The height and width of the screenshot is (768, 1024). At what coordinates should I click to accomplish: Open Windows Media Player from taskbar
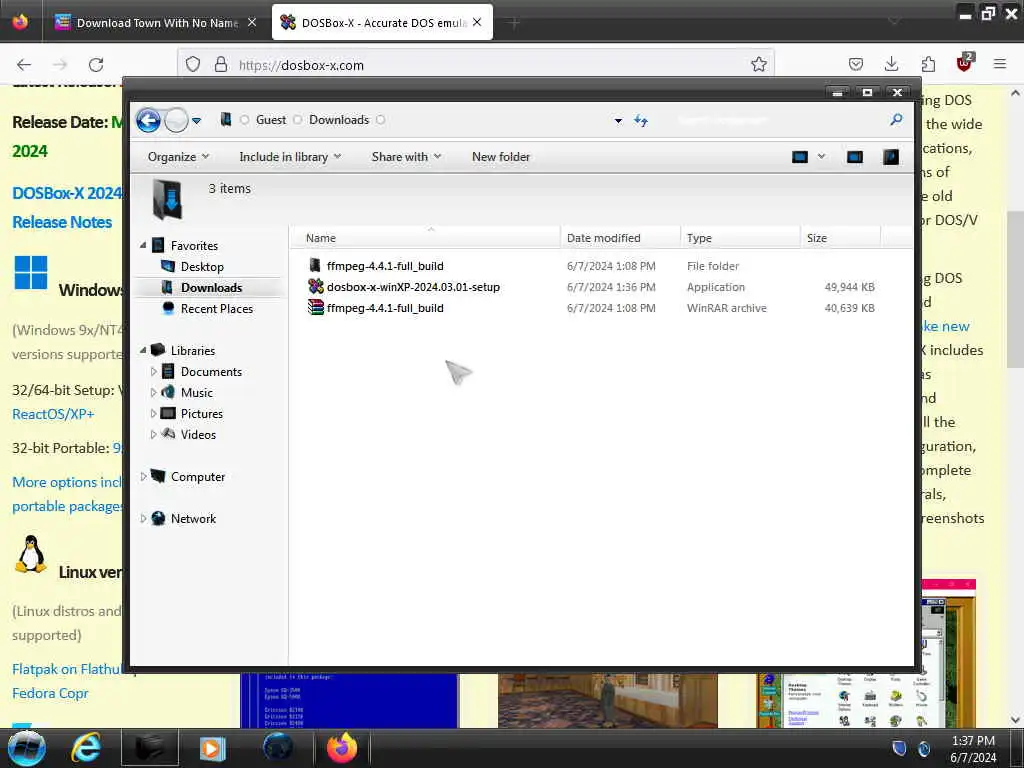212,748
